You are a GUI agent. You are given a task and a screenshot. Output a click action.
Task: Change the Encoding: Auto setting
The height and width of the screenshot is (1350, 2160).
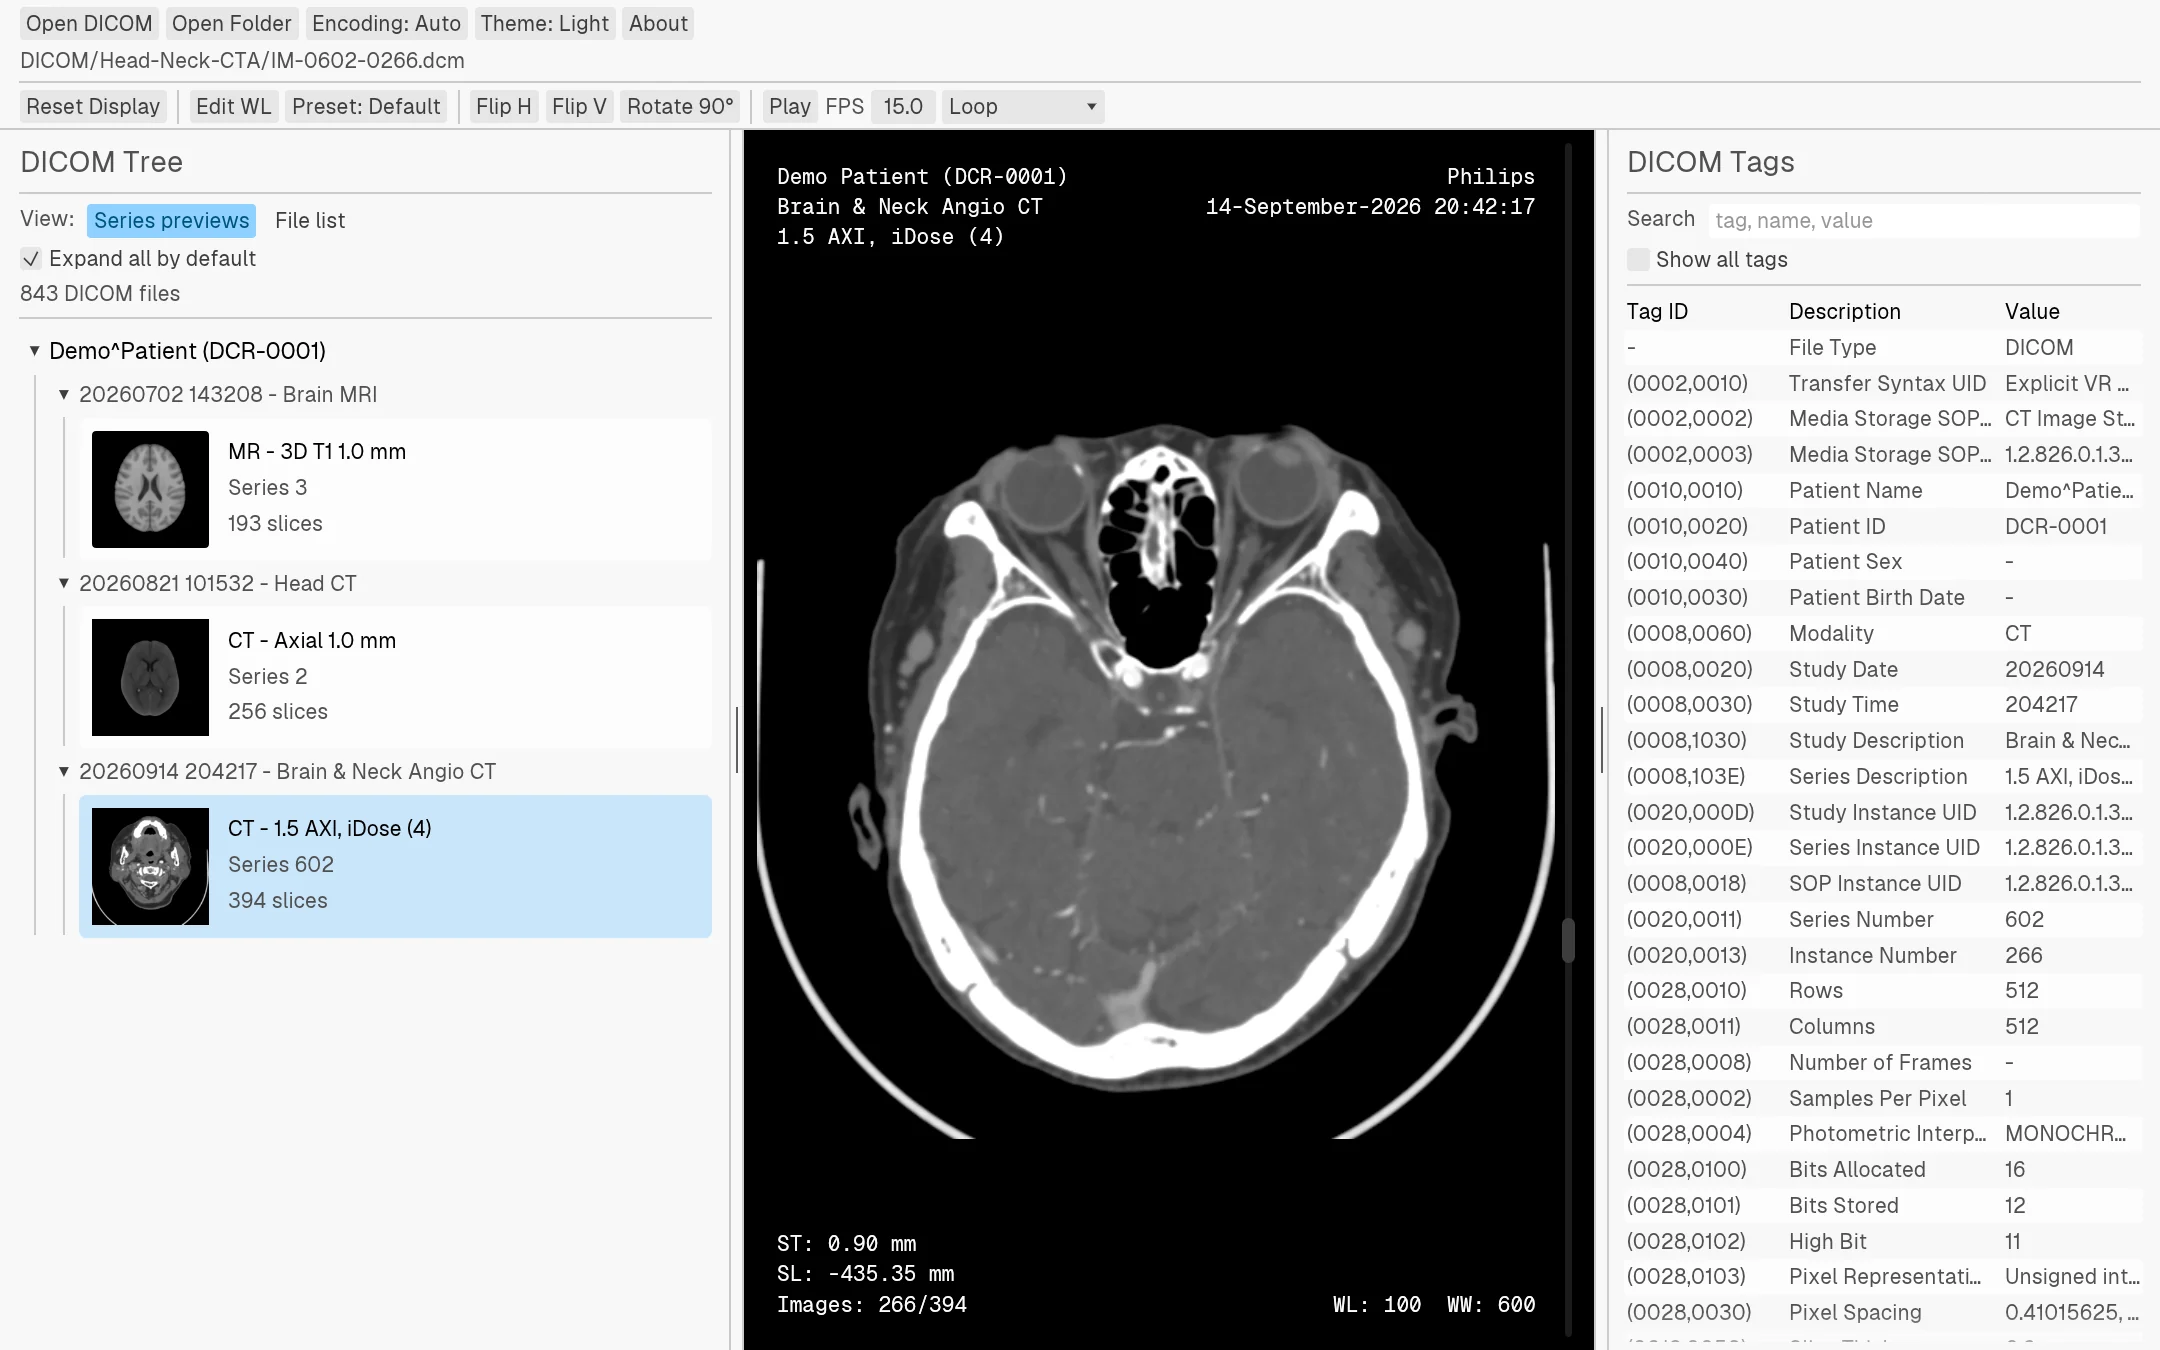pos(386,23)
